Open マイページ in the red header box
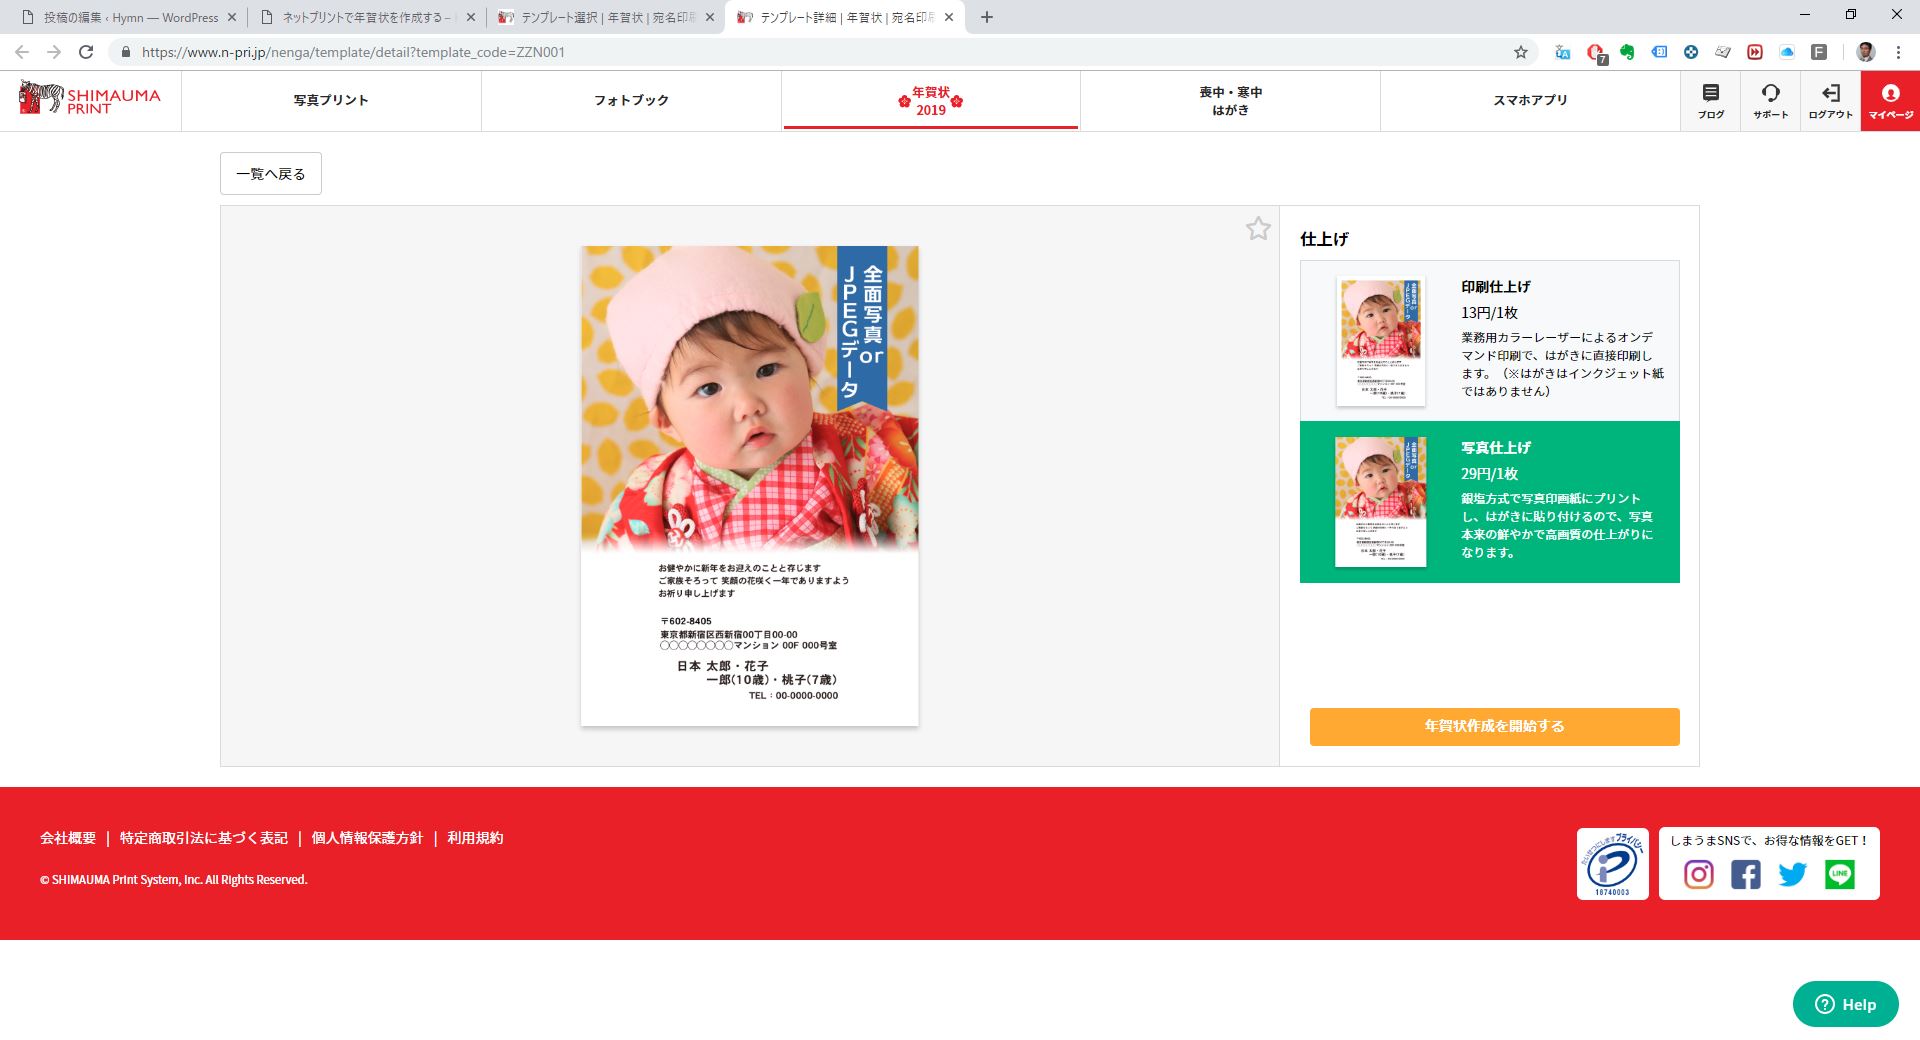Image resolution: width=1920 pixels, height=1040 pixels. [x=1890, y=101]
